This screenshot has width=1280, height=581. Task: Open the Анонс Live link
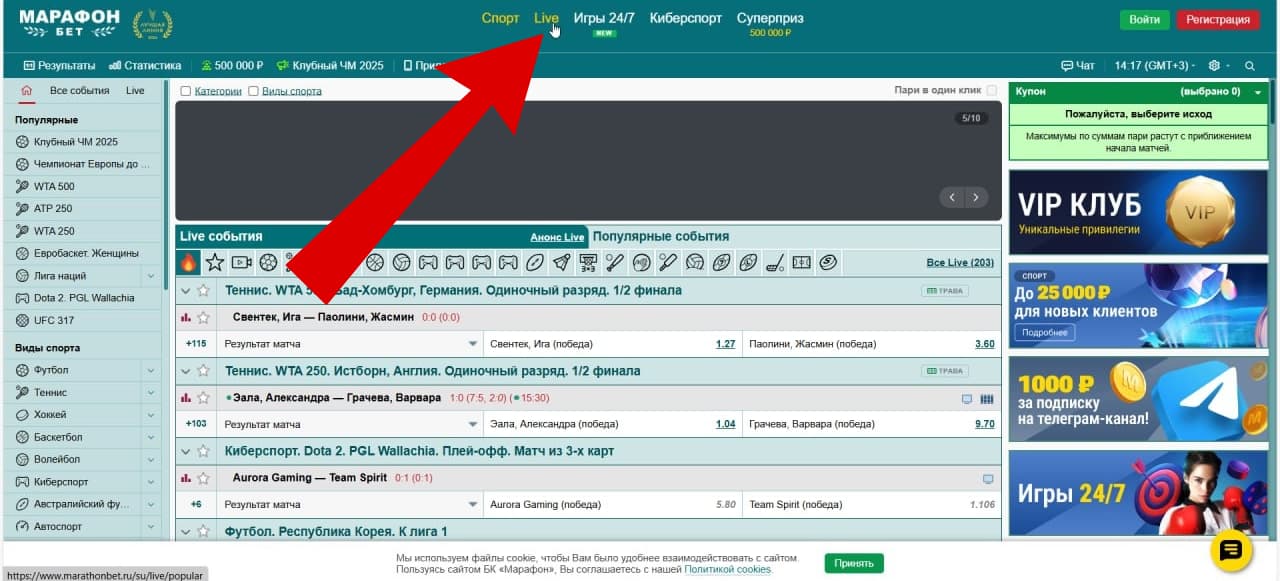click(557, 238)
